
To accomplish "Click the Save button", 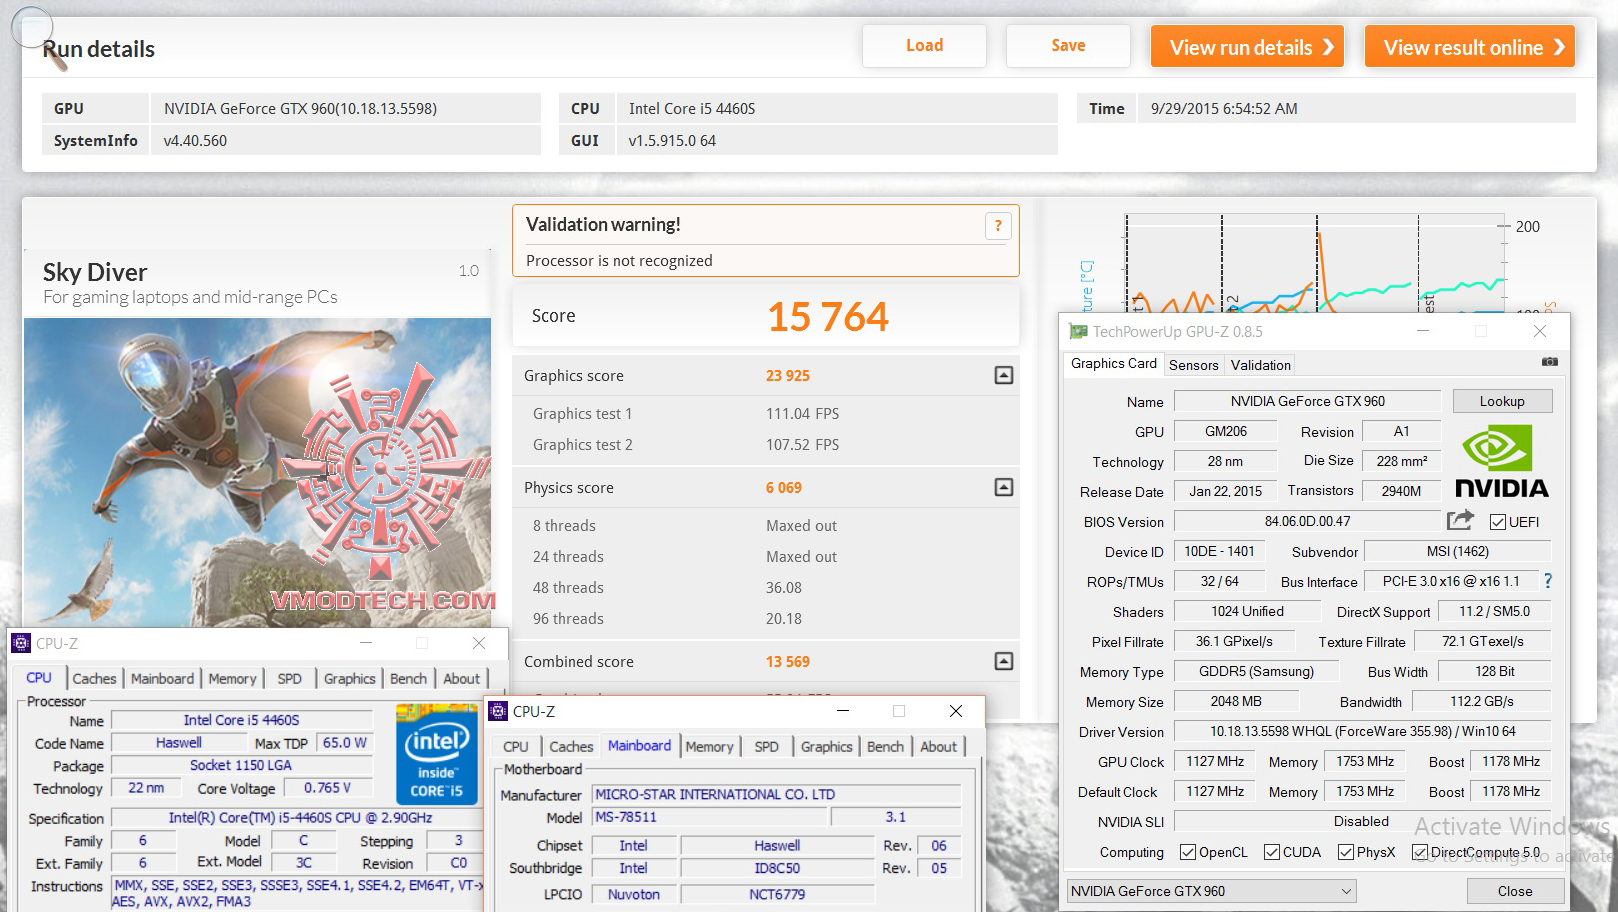I will tap(1068, 46).
